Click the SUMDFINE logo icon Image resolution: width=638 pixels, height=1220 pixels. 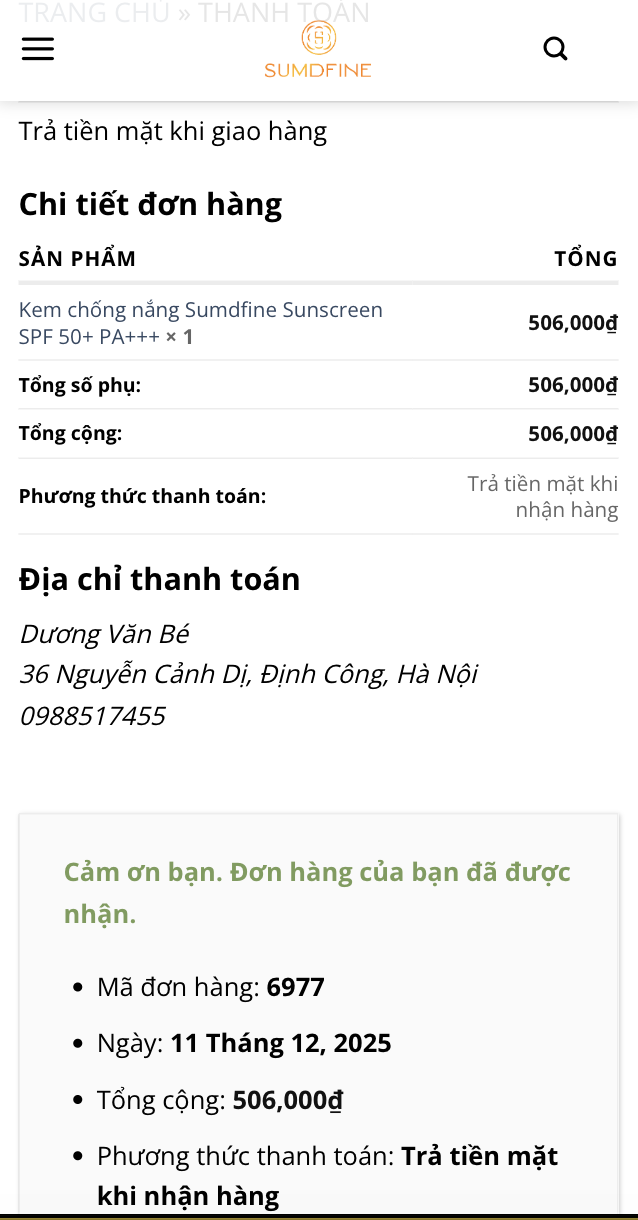(x=317, y=48)
